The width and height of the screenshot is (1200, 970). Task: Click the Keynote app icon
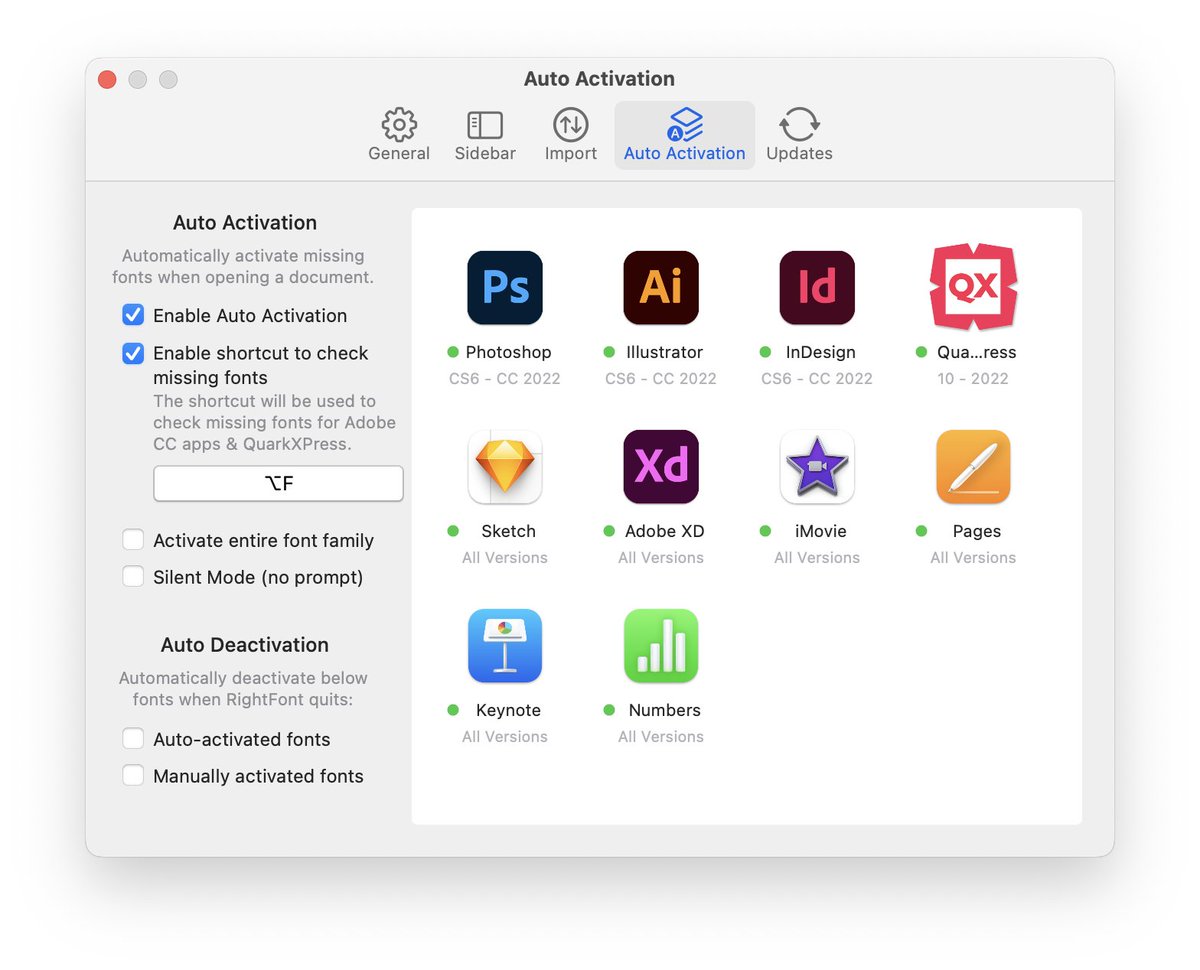click(x=505, y=646)
